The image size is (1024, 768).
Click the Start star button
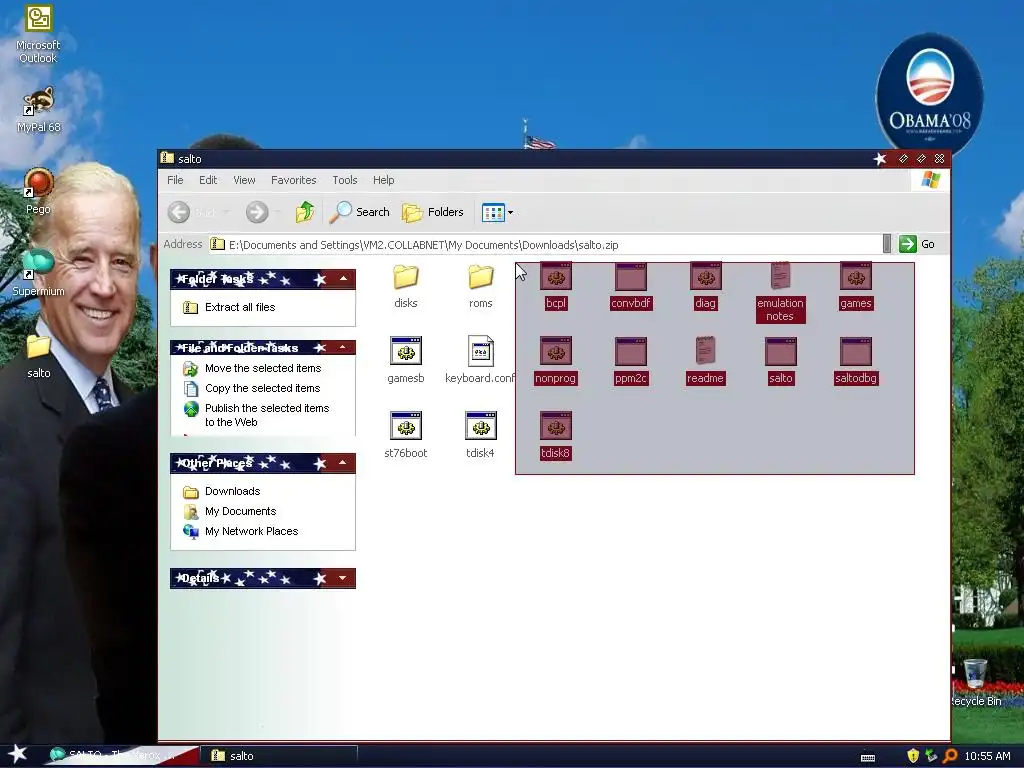click(x=17, y=754)
